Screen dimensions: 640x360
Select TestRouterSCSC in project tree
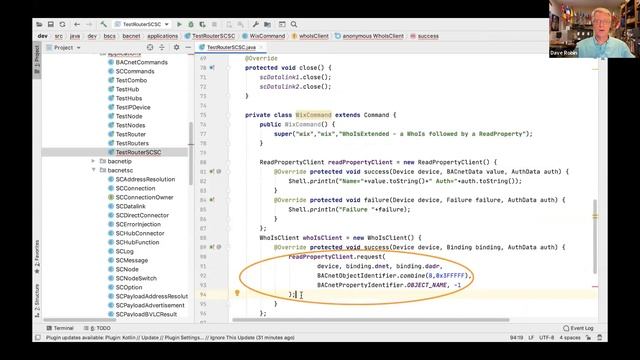tap(138, 152)
